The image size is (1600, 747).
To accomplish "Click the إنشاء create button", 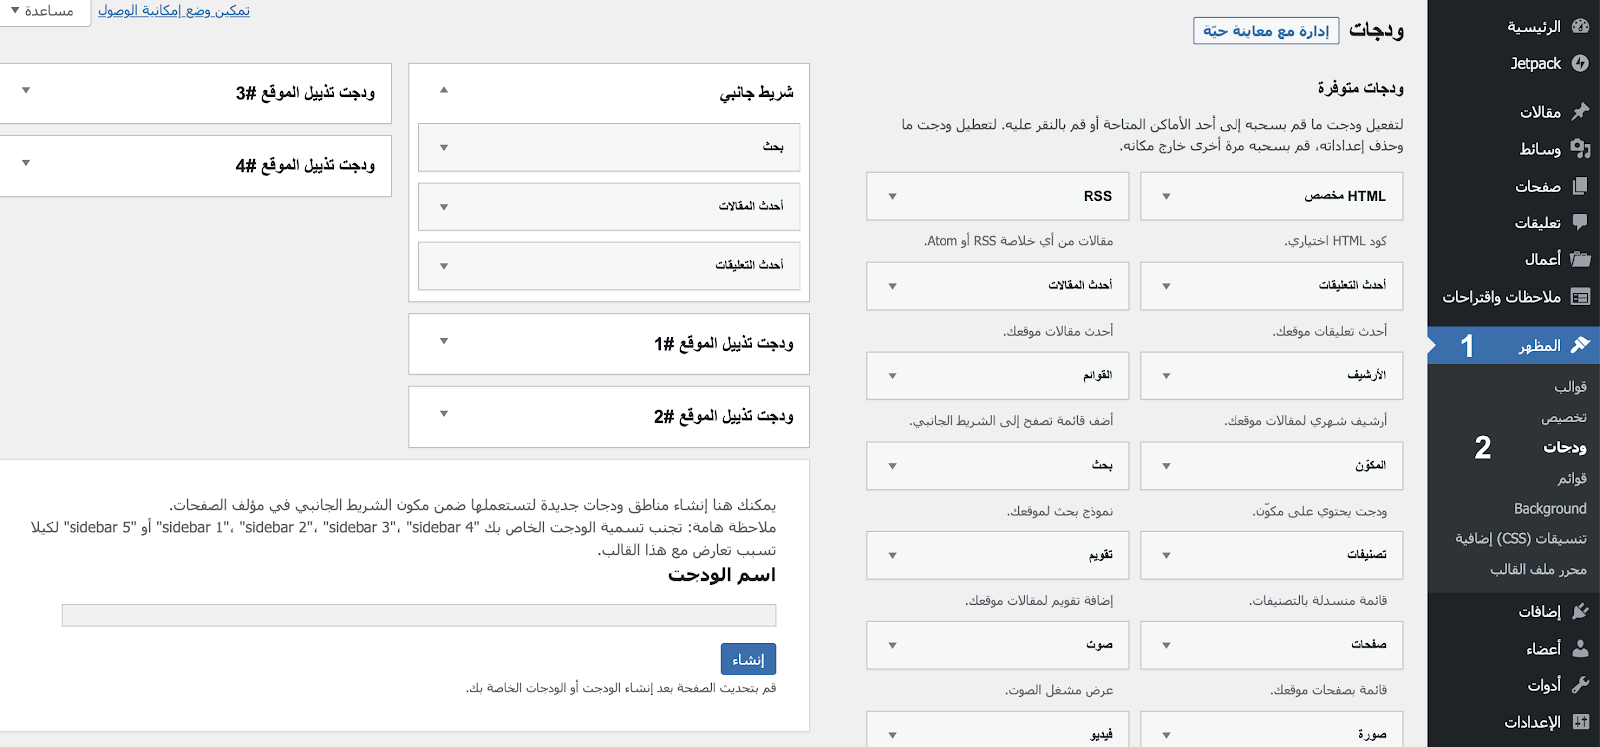I will [748, 659].
